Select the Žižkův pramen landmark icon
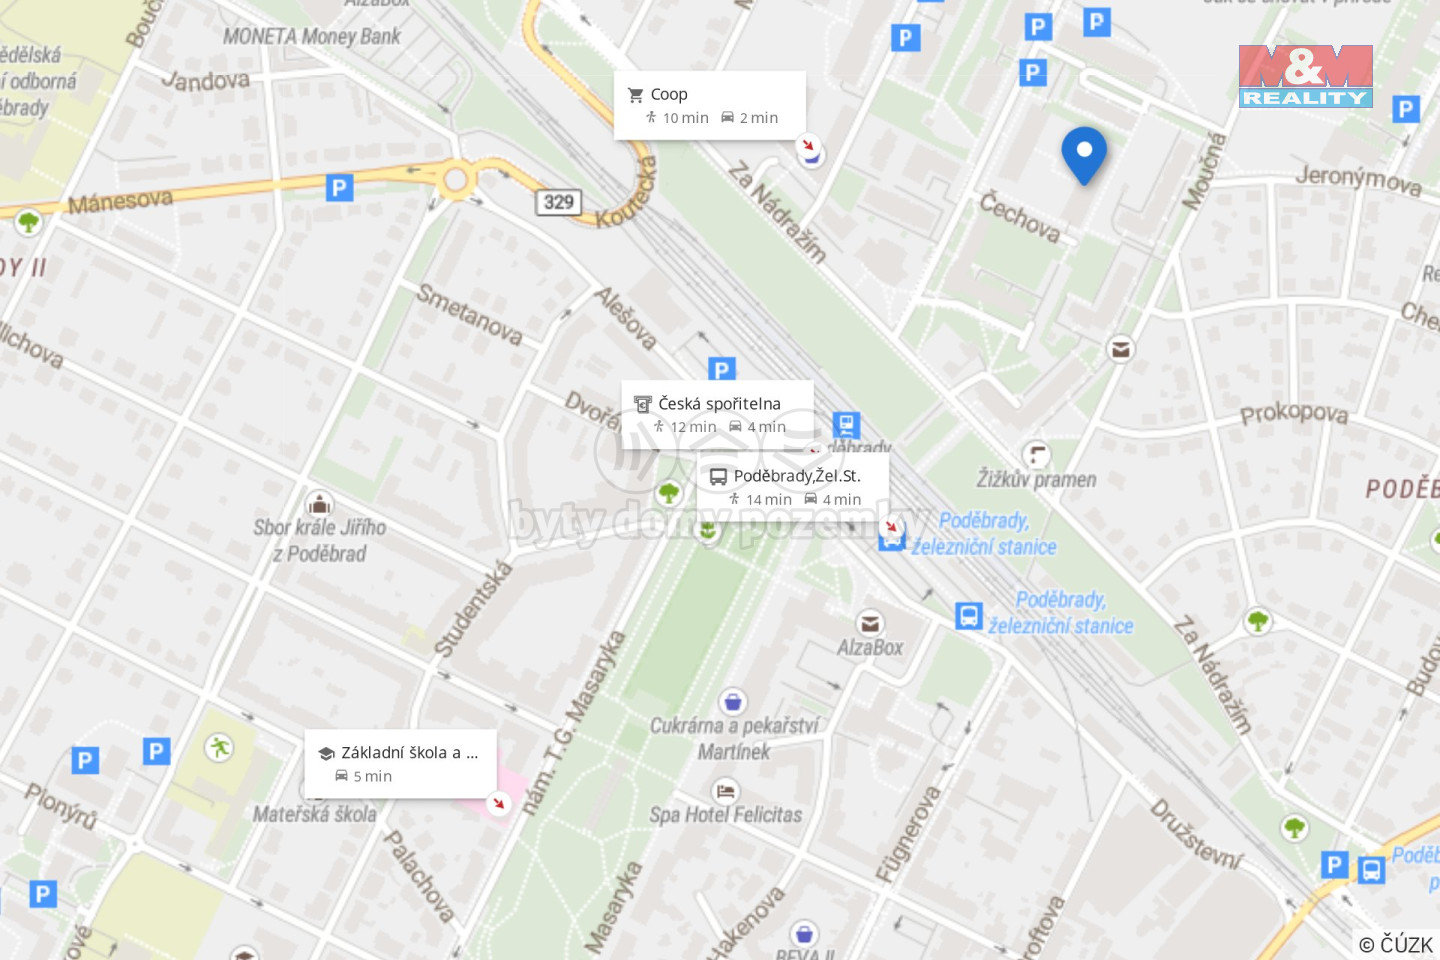1440x960 pixels. coord(1037,456)
